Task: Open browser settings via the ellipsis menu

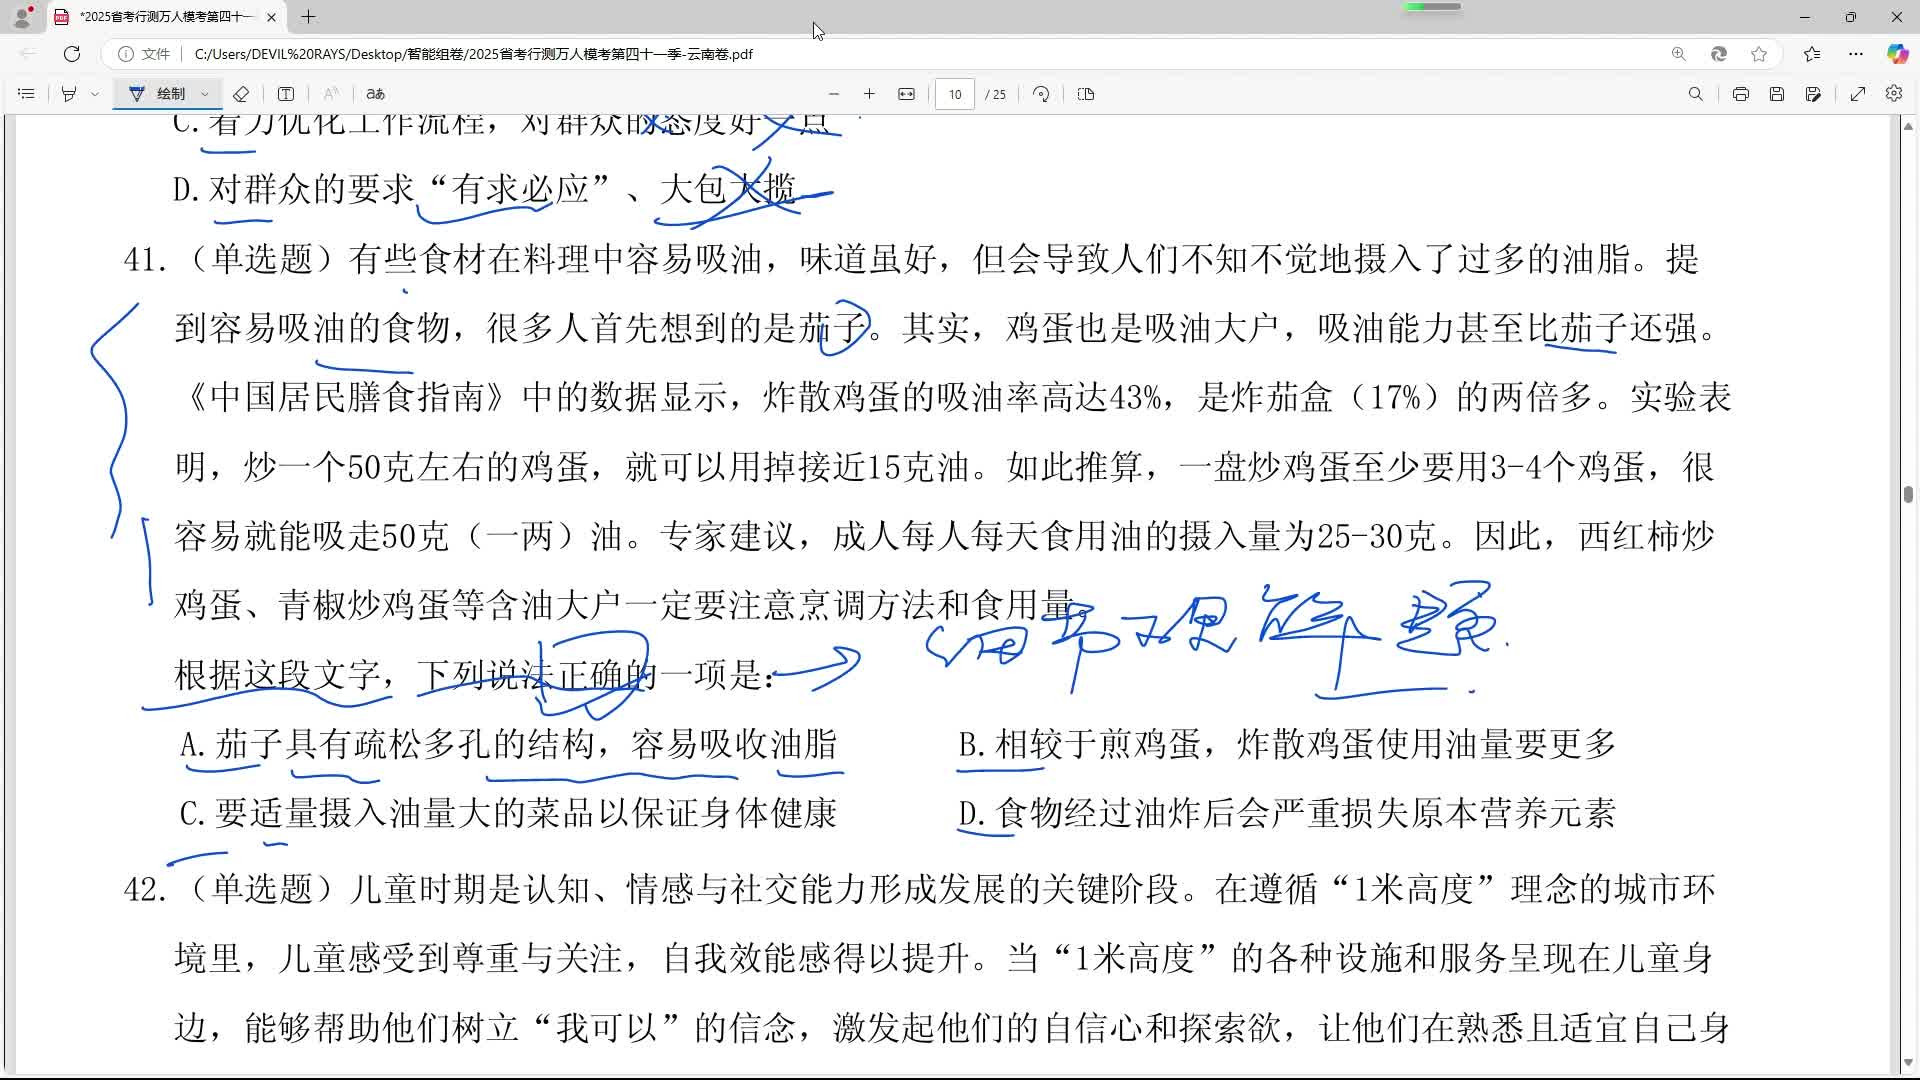Action: pyautogui.click(x=1857, y=55)
